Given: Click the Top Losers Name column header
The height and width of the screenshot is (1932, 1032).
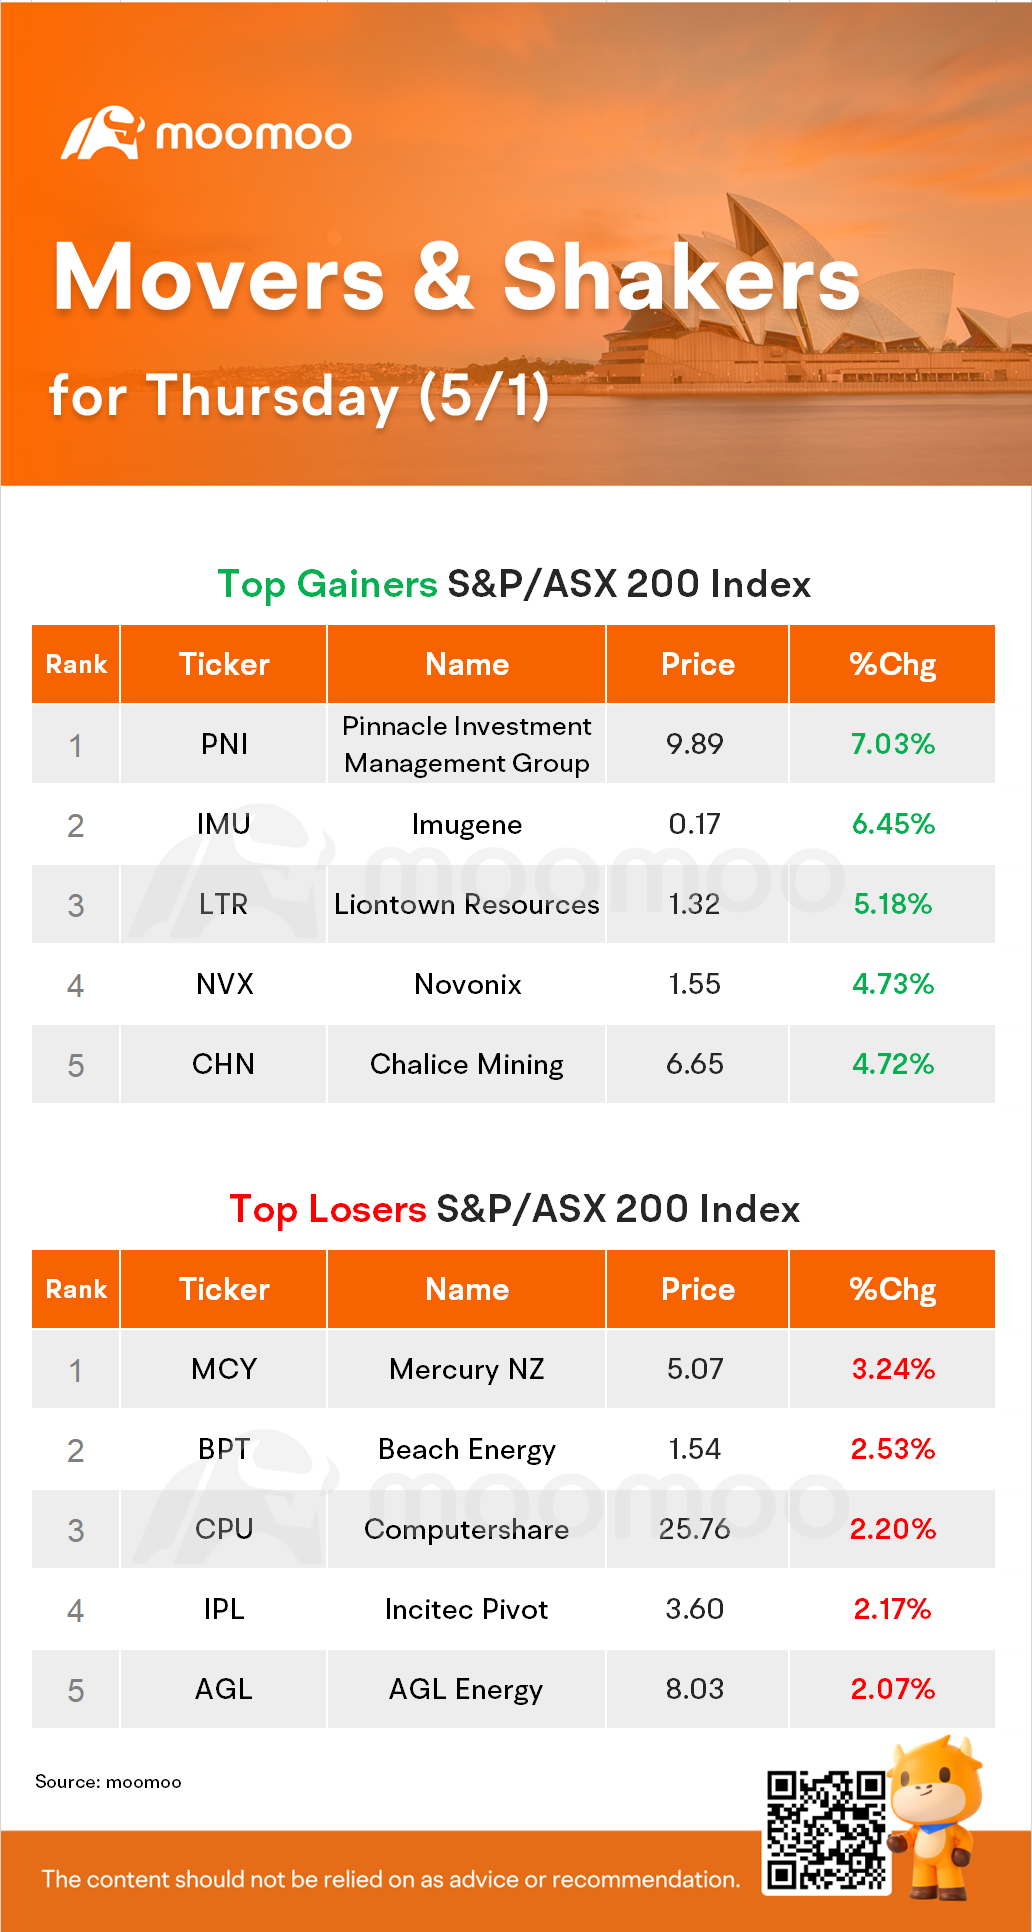Looking at the screenshot, I should pos(467,1290).
